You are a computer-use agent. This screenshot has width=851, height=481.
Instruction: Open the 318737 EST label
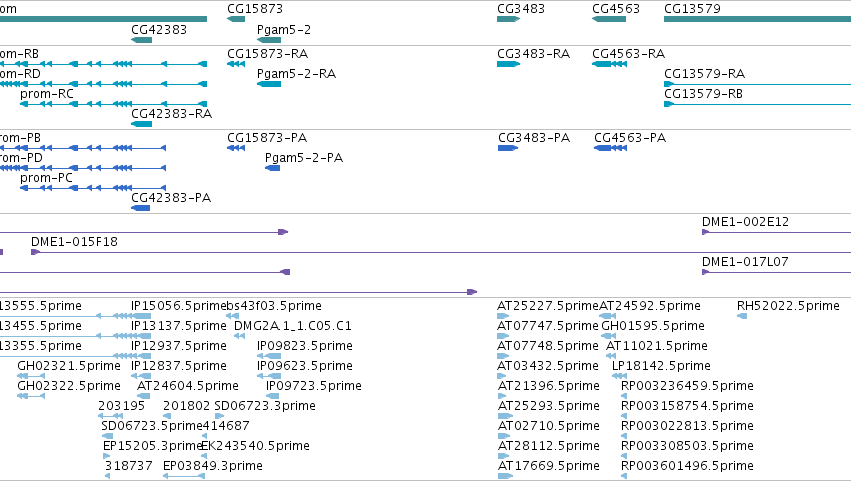(129, 467)
